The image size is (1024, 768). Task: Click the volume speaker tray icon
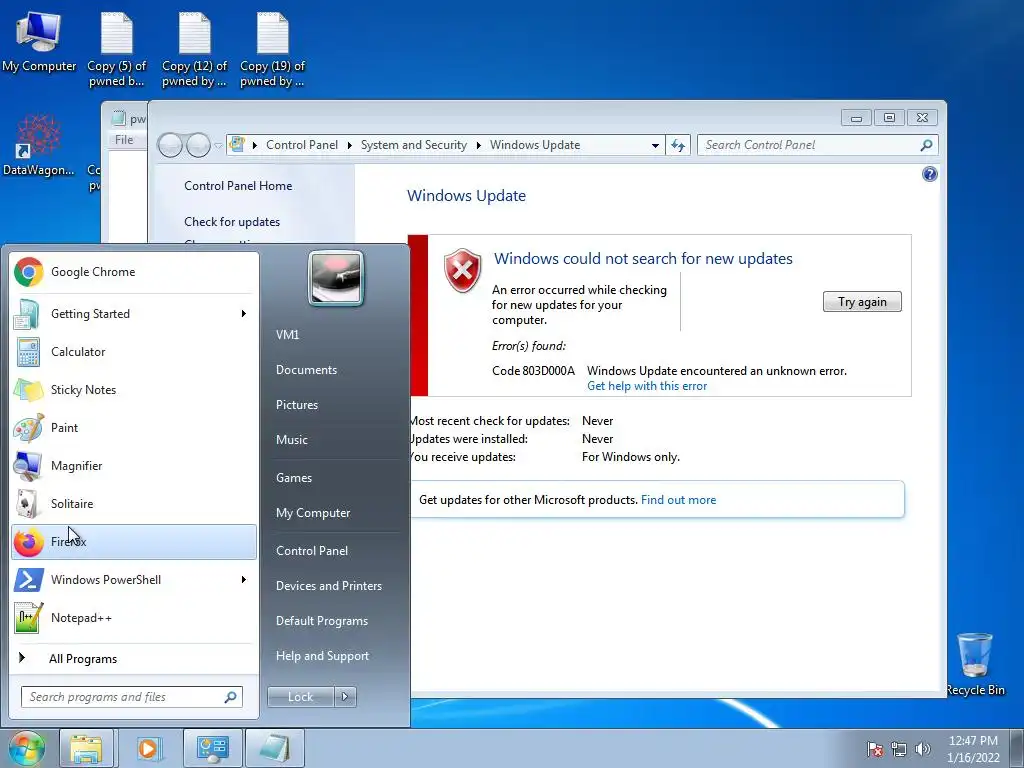tap(922, 749)
